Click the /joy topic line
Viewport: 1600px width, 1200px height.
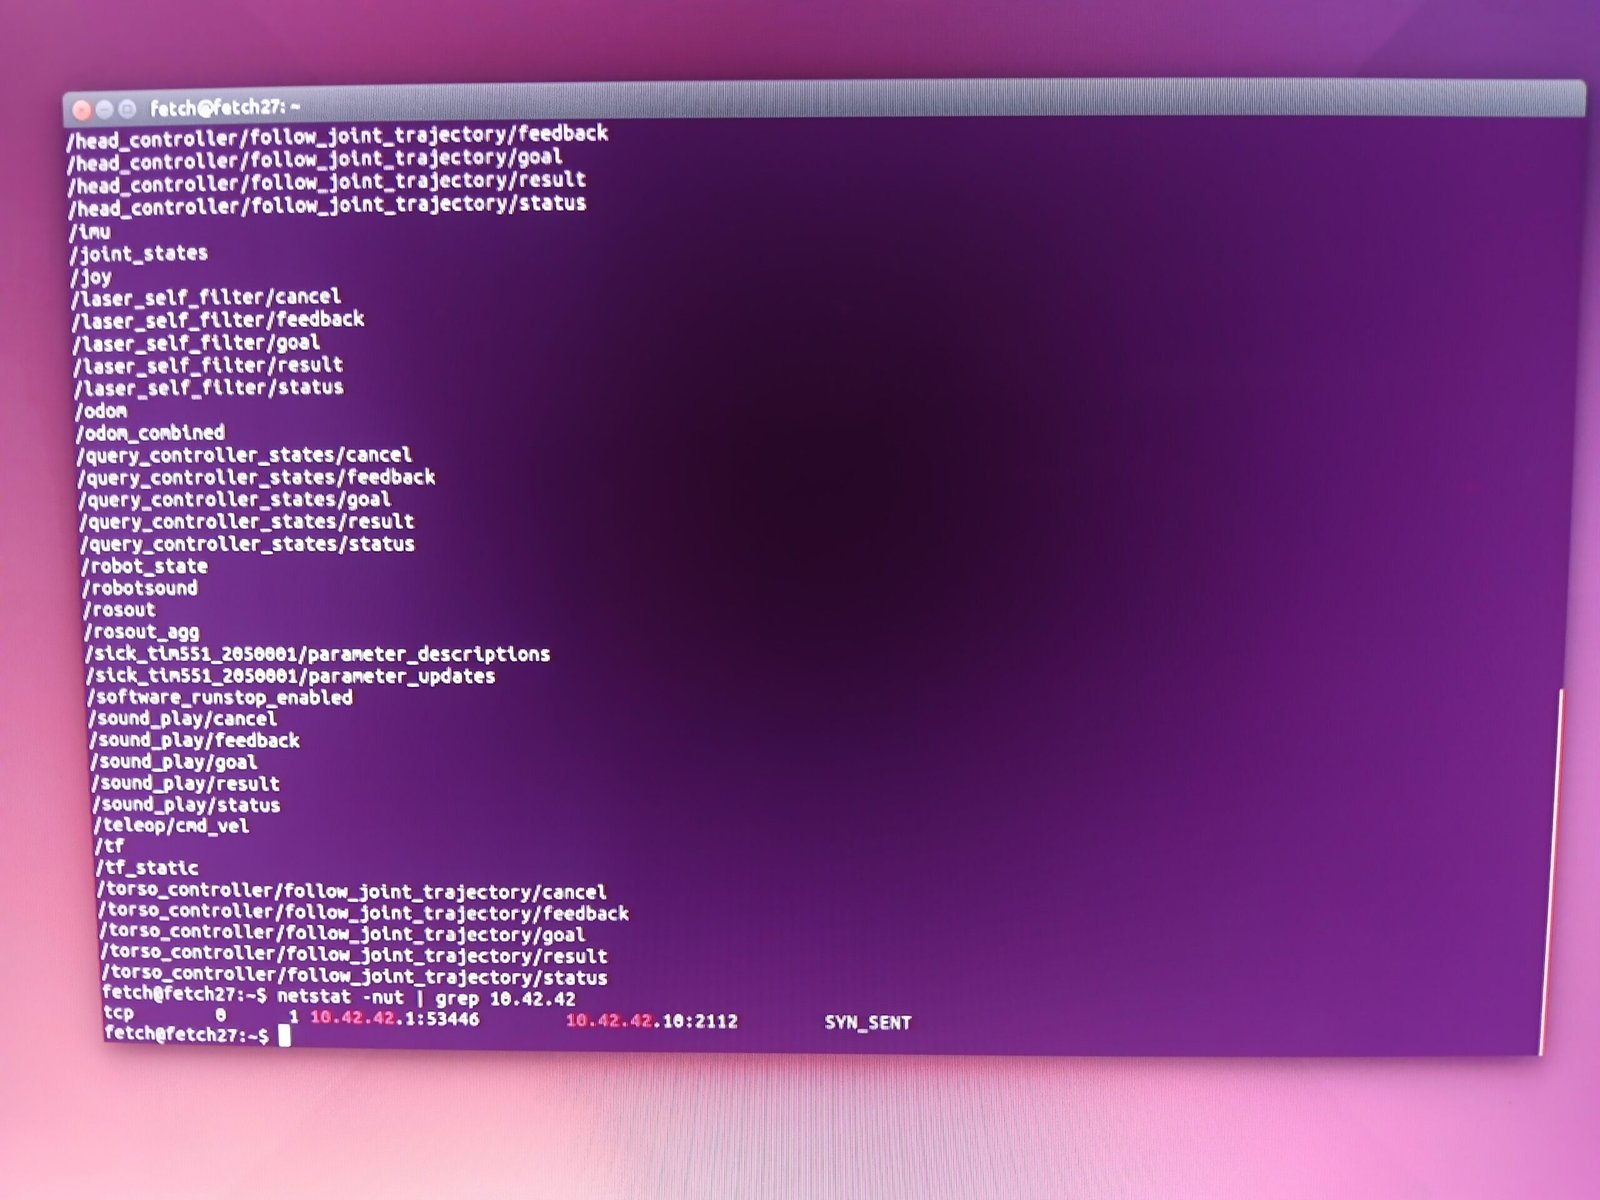pos(92,277)
